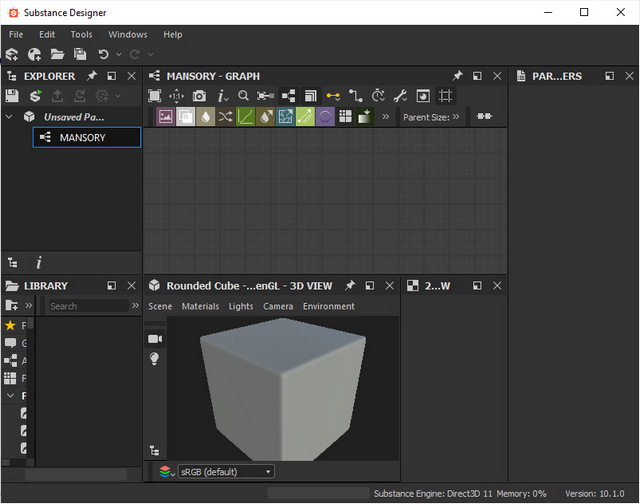Click the light bulb icon in 3D view
The height and width of the screenshot is (504, 640).
pyautogui.click(x=155, y=358)
